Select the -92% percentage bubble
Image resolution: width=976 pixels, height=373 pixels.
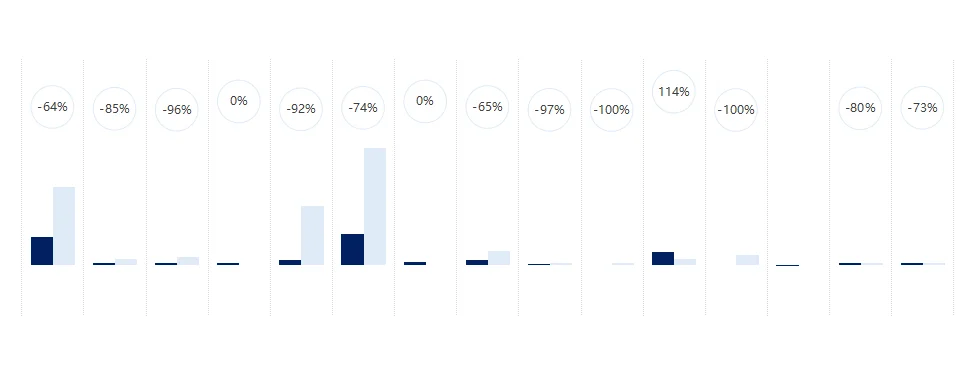point(301,109)
